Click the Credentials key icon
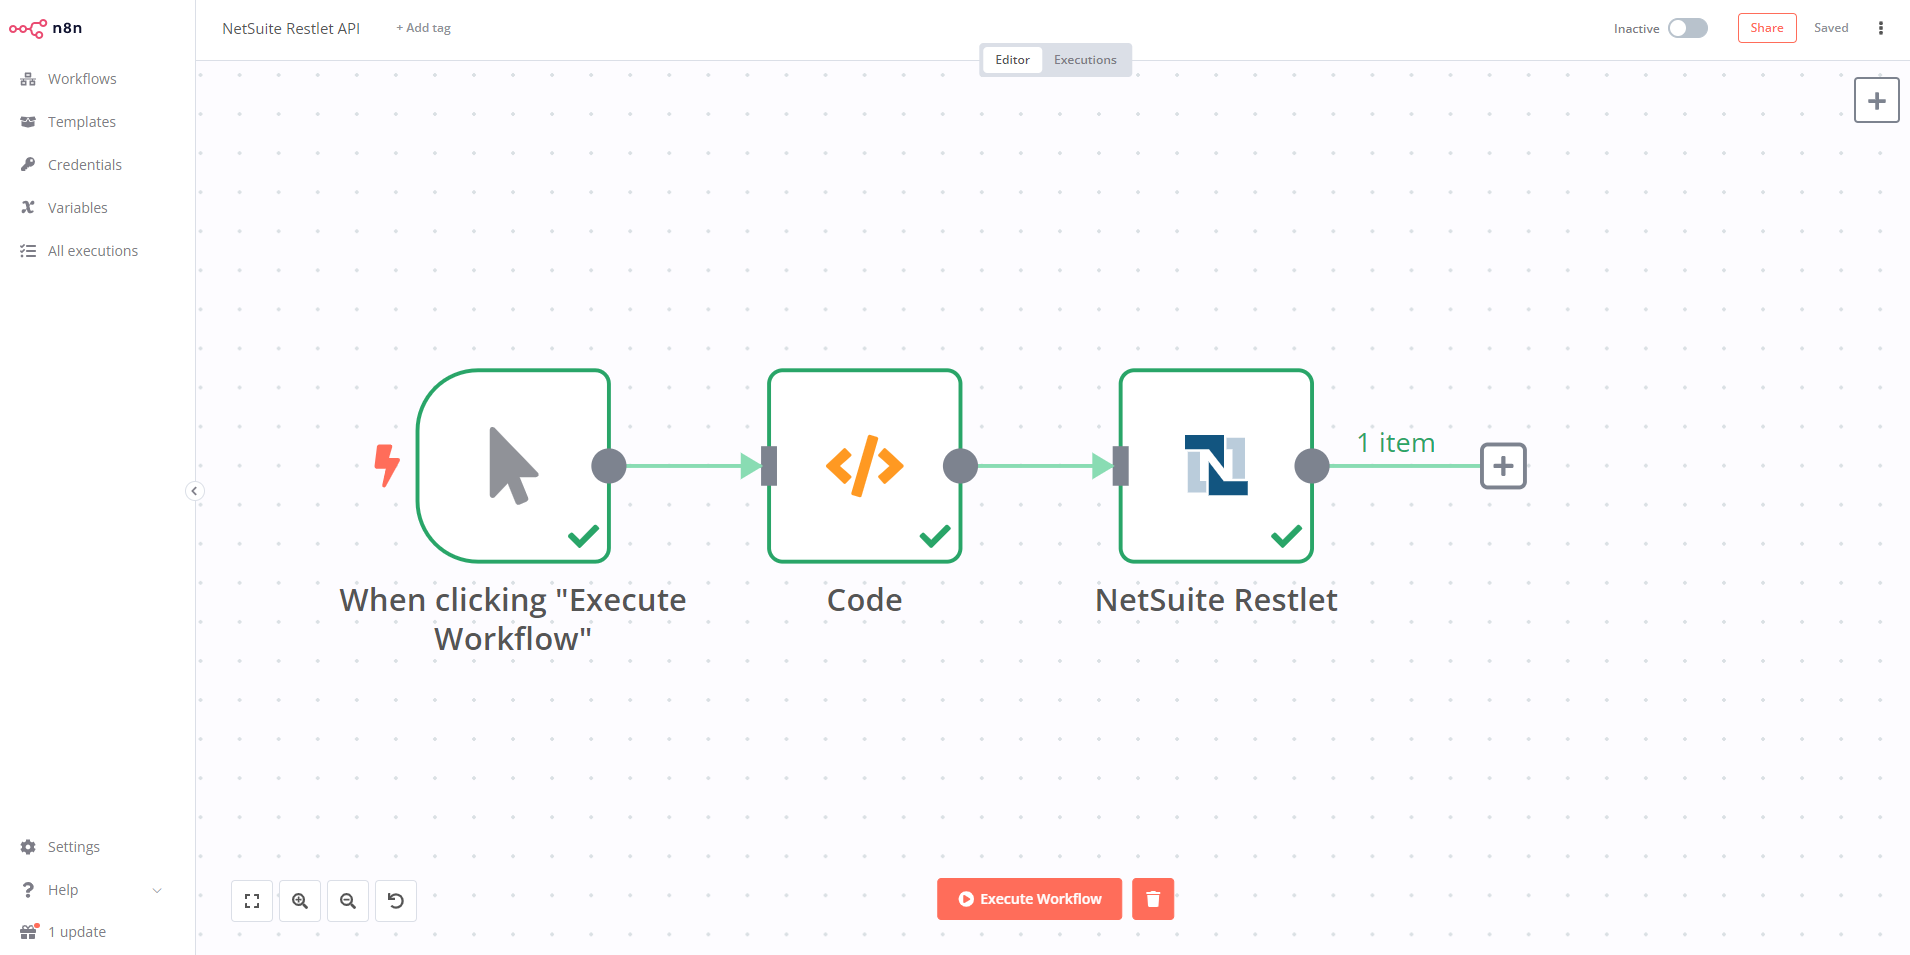1910x955 pixels. pos(28,165)
